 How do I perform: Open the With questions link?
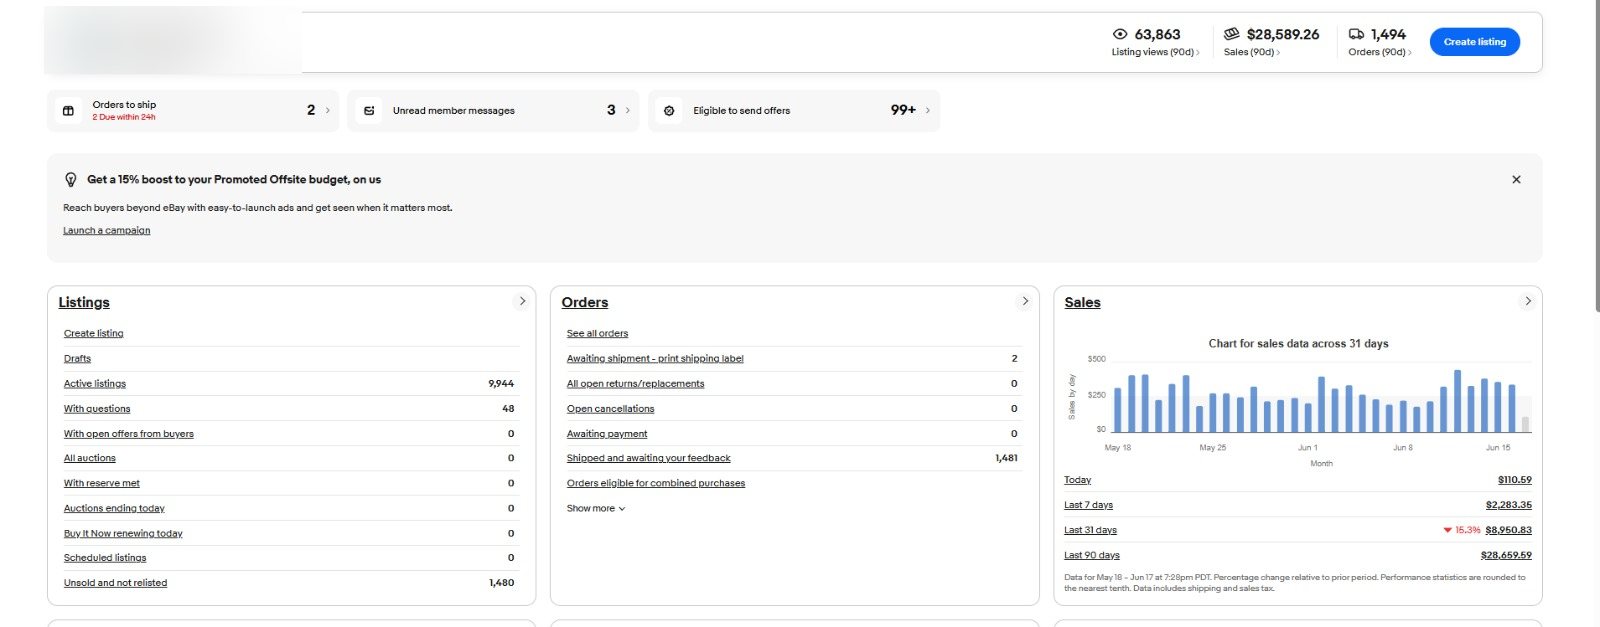pyautogui.click(x=97, y=409)
